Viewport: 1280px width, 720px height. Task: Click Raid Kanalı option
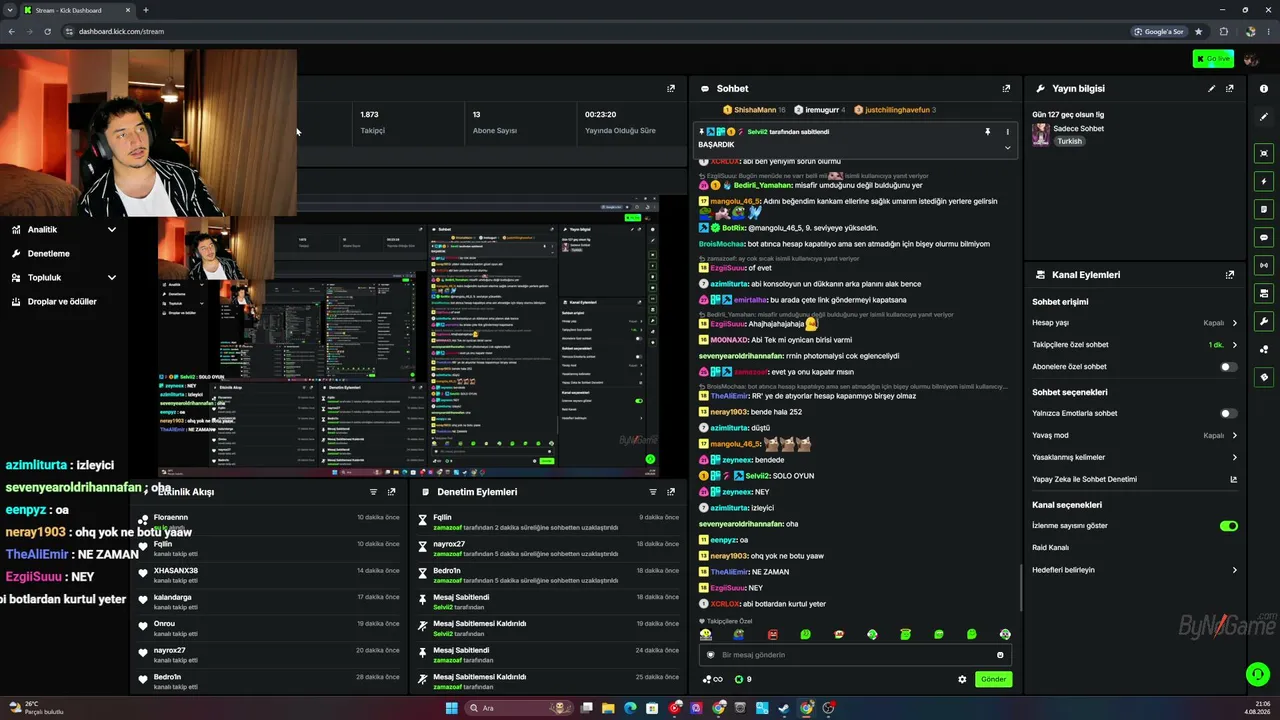pyautogui.click(x=1051, y=548)
